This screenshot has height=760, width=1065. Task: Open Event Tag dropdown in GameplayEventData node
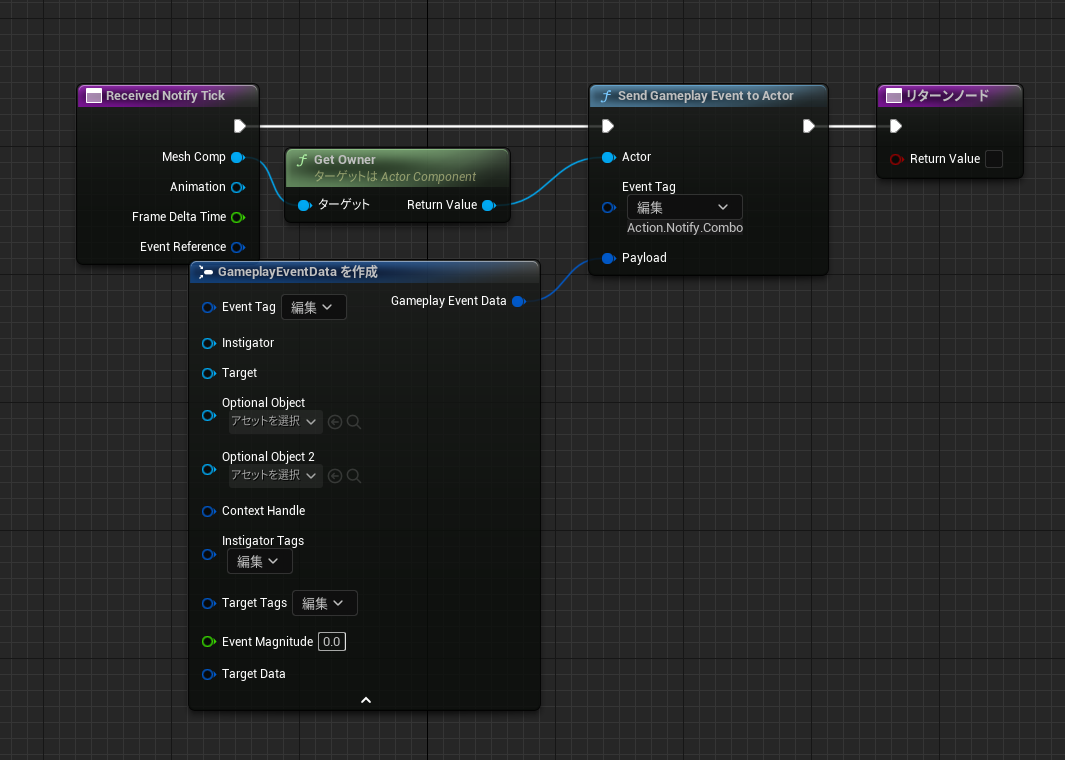click(313, 307)
